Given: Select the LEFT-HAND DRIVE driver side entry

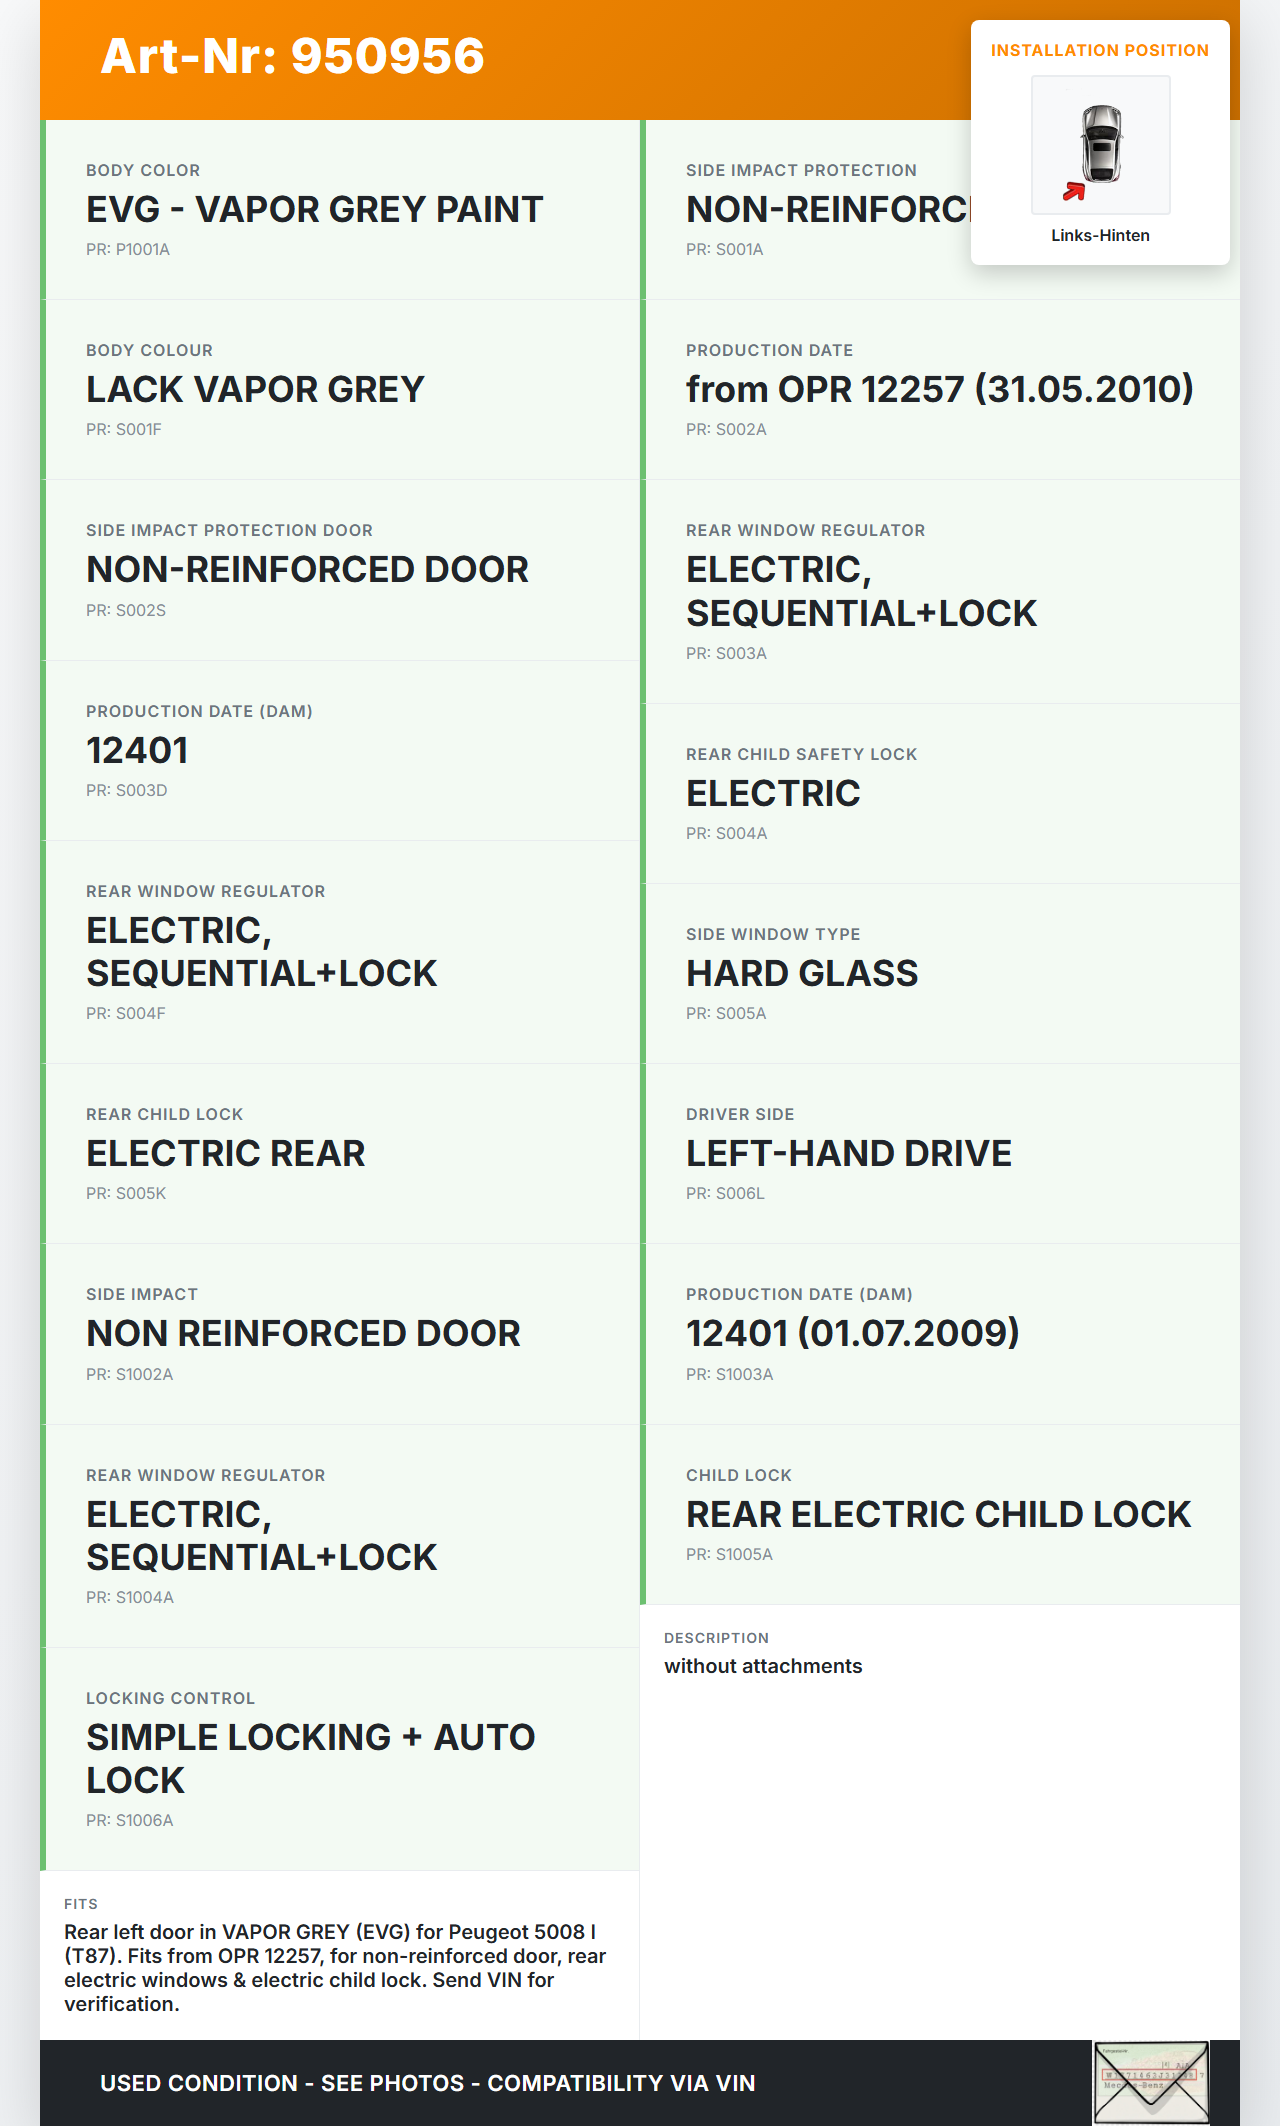Looking at the screenshot, I should [848, 1154].
